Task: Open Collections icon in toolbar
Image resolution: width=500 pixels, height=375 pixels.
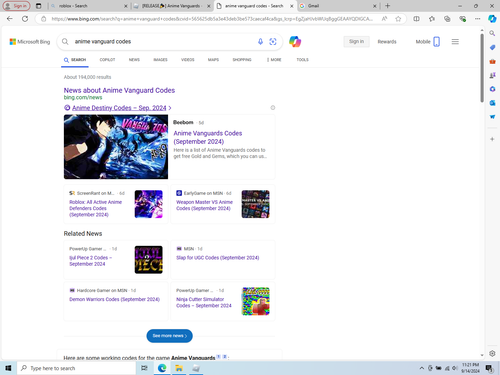Action: (x=447, y=19)
